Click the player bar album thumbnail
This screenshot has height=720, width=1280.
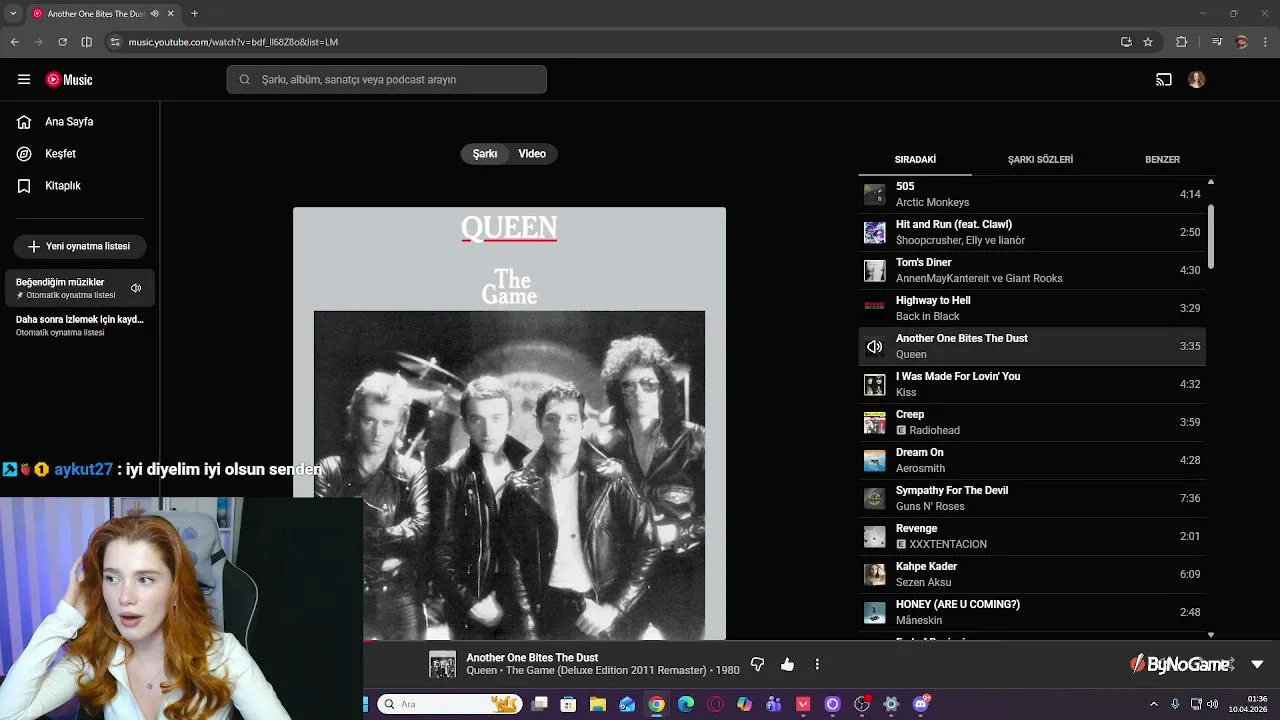point(442,665)
